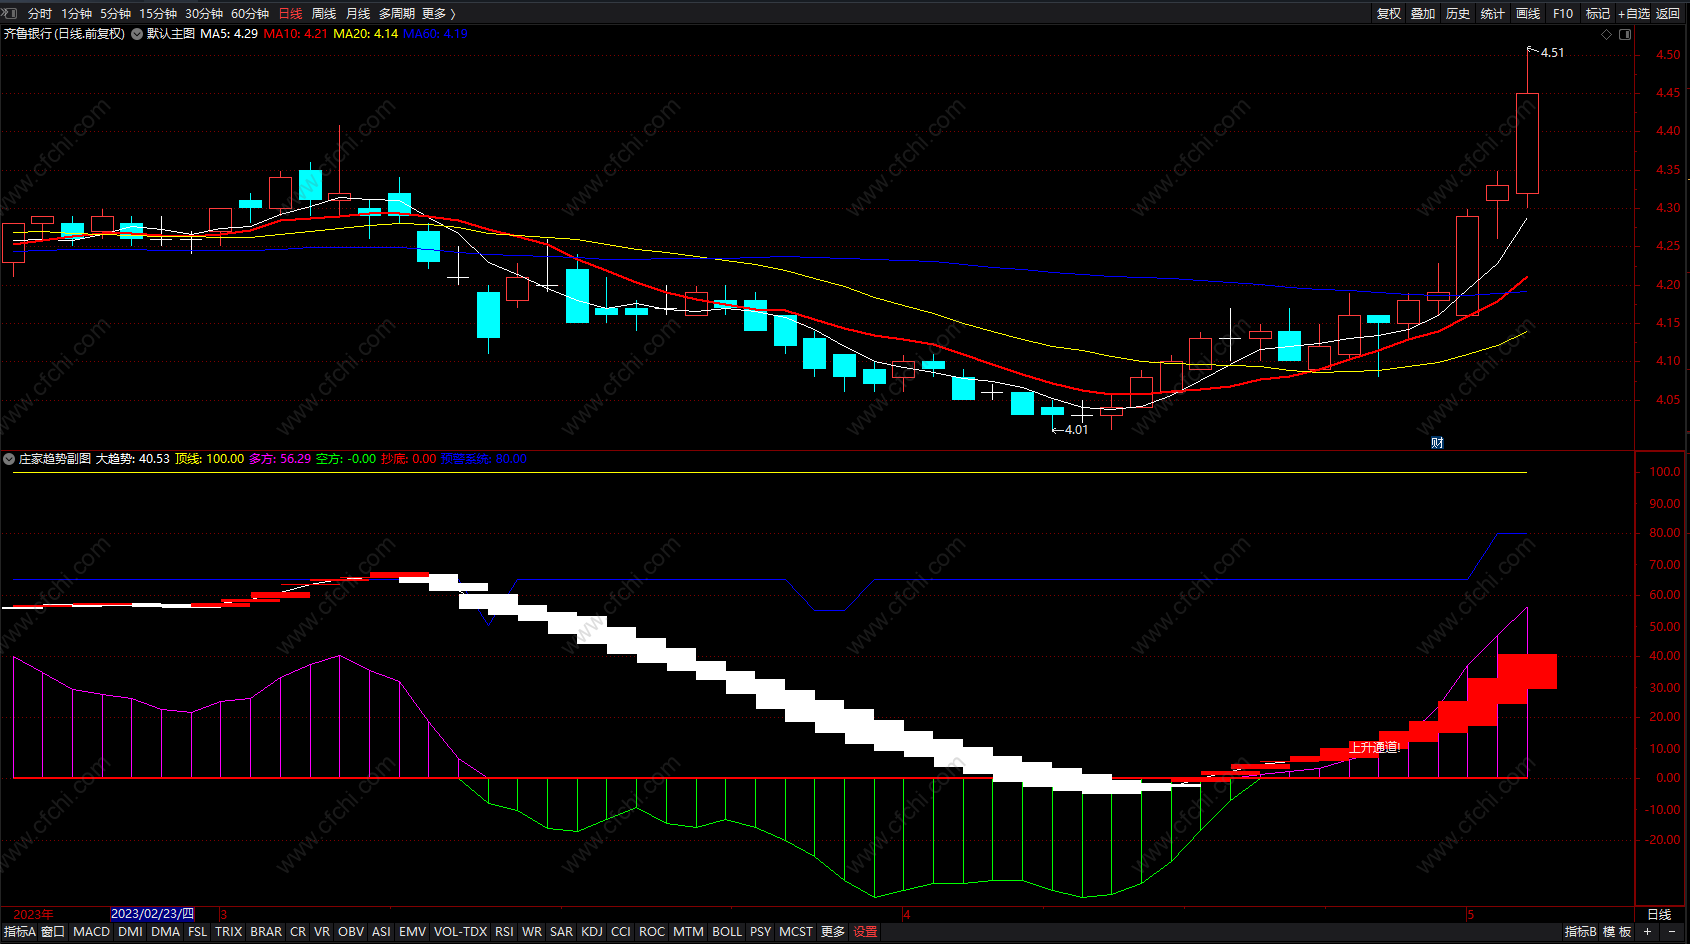
Task: Select the FSL indicator
Action: pos(198,931)
